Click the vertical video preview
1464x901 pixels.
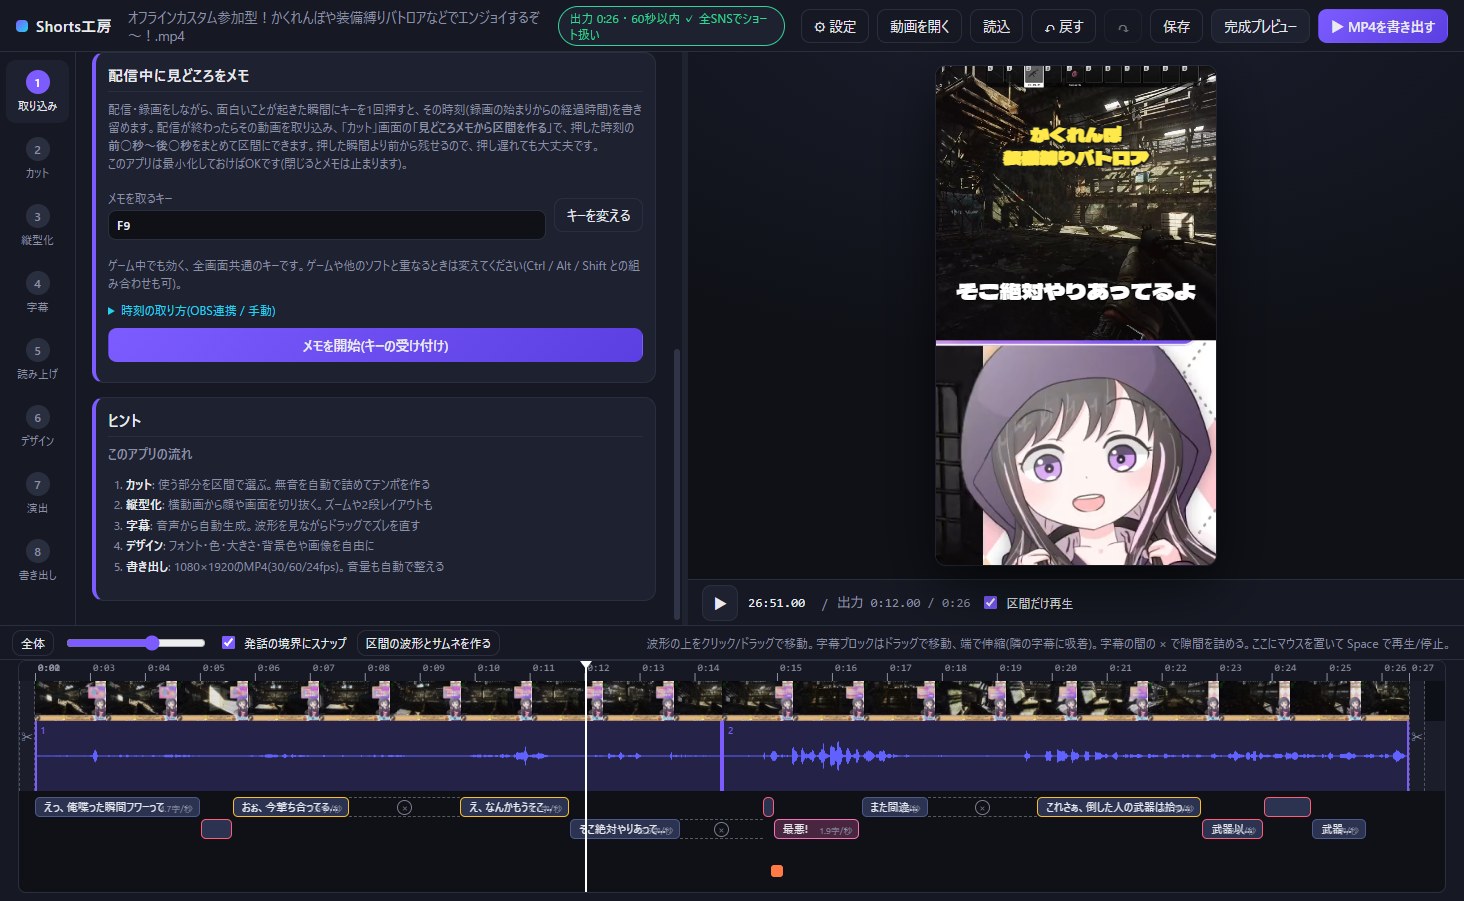pos(1076,315)
